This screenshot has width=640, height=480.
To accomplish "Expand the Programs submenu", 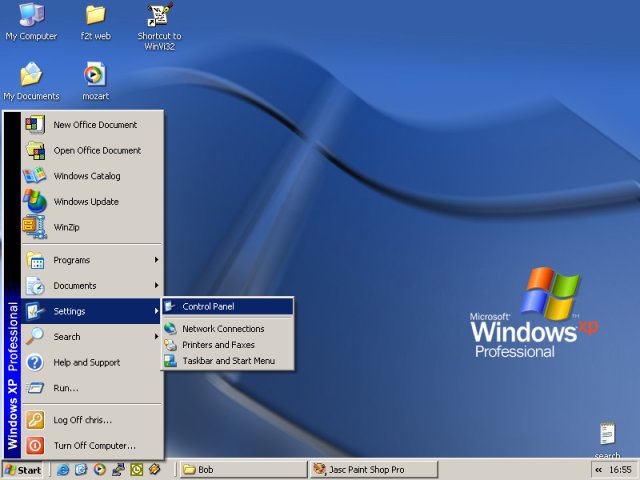I will 92,260.
